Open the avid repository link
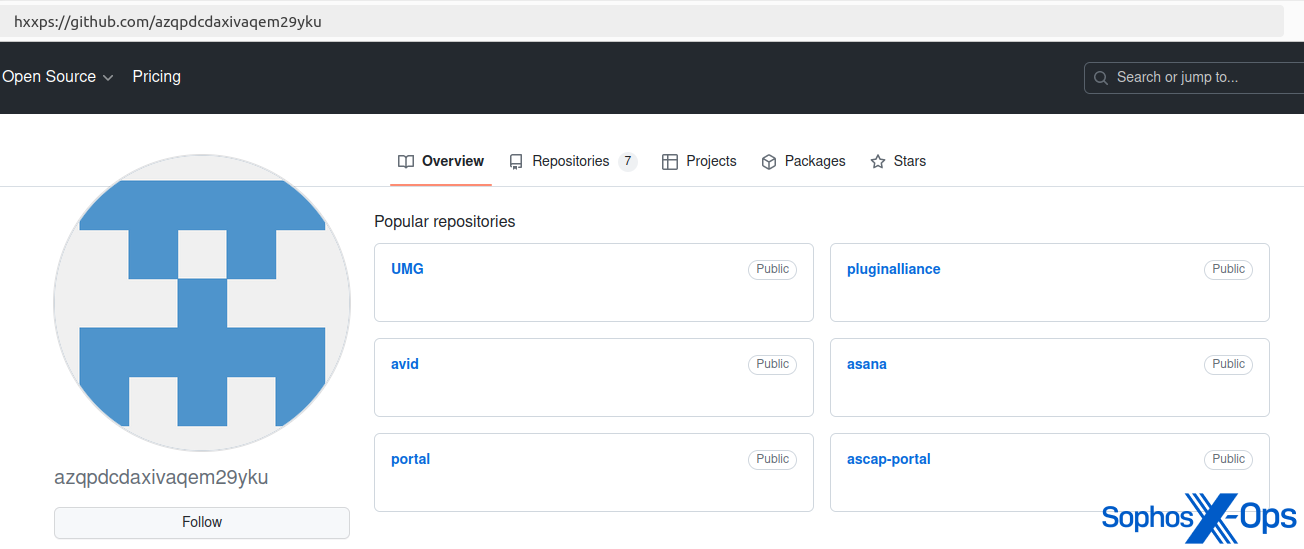The height and width of the screenshot is (549, 1304). (x=405, y=364)
